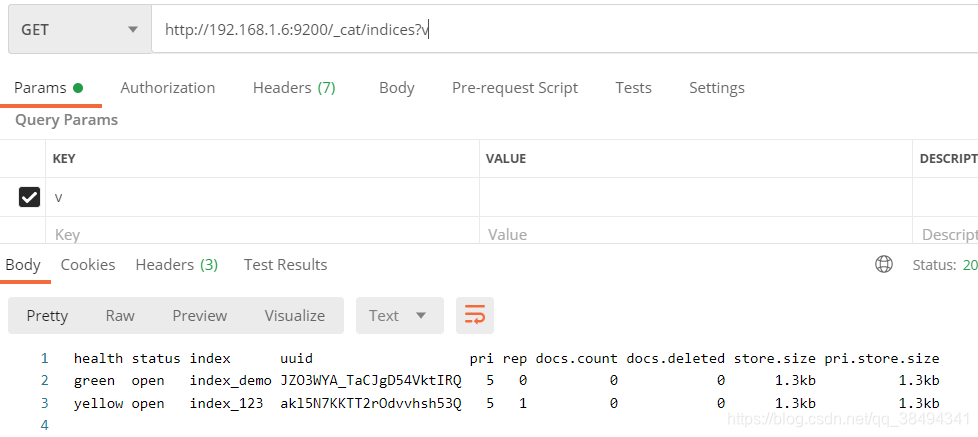Open the GET method dropdown
This screenshot has height=437, width=978.
[x=78, y=30]
